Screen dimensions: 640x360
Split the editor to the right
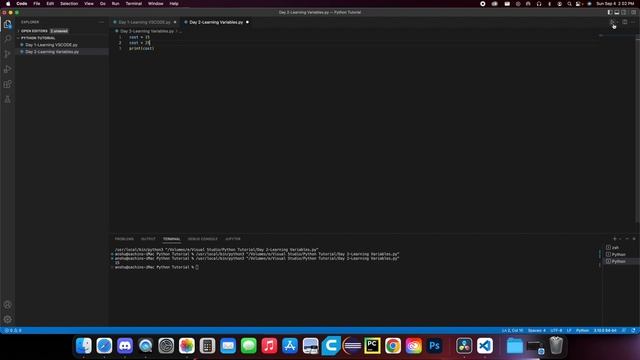coord(625,22)
